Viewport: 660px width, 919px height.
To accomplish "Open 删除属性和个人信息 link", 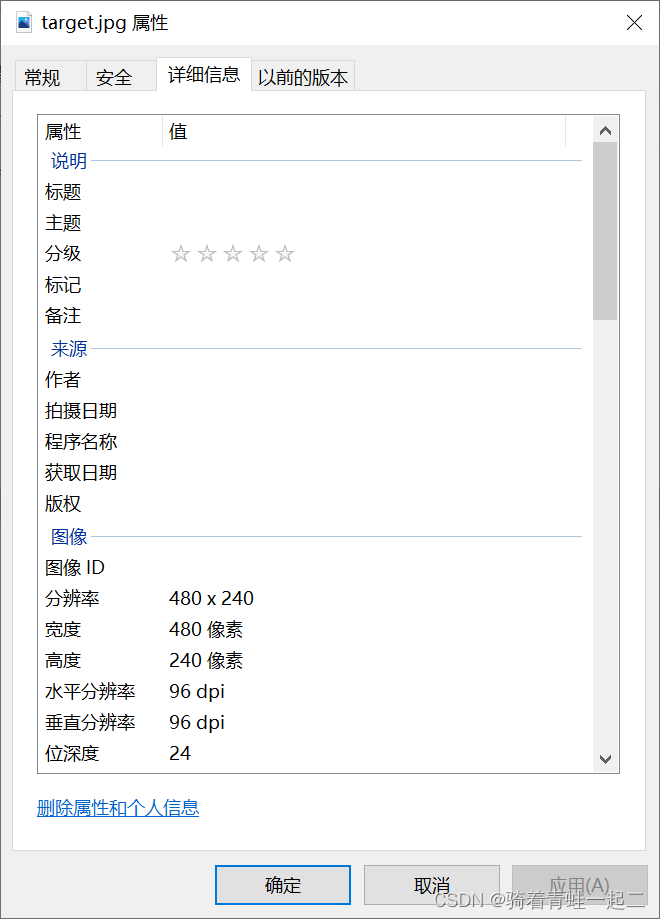I will 118,808.
